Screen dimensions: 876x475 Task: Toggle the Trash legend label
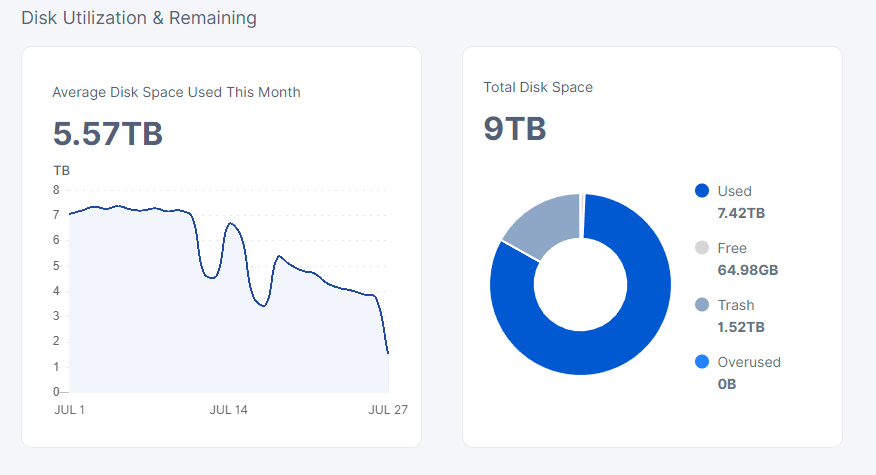(736, 305)
